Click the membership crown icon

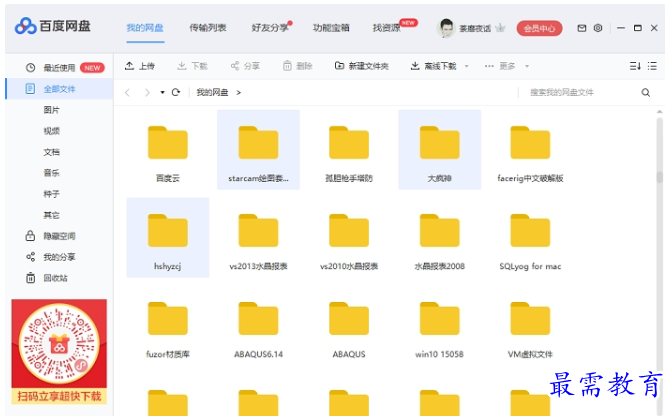tap(500, 28)
